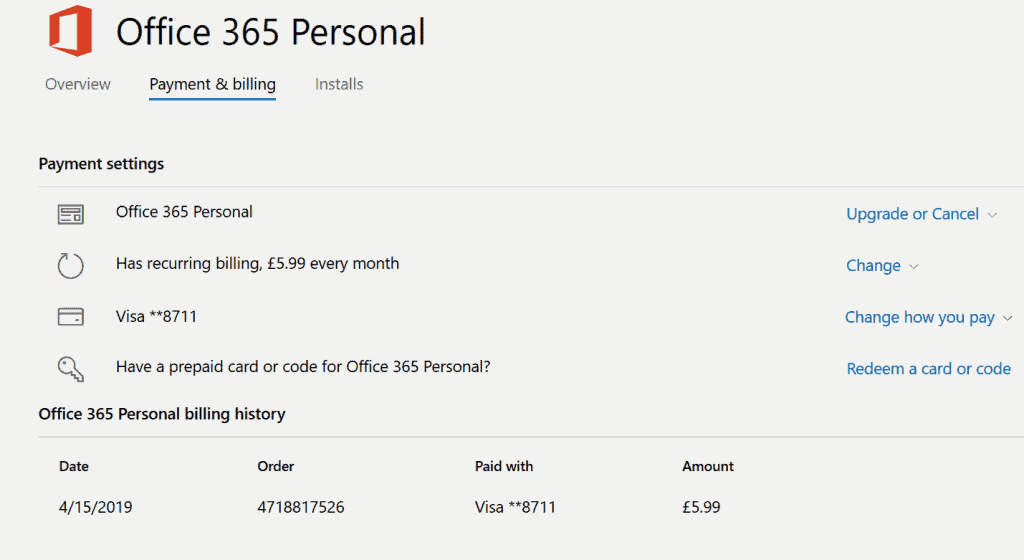1024x560 pixels.
Task: Click the key icon for prepaid card
Action: coord(71,369)
